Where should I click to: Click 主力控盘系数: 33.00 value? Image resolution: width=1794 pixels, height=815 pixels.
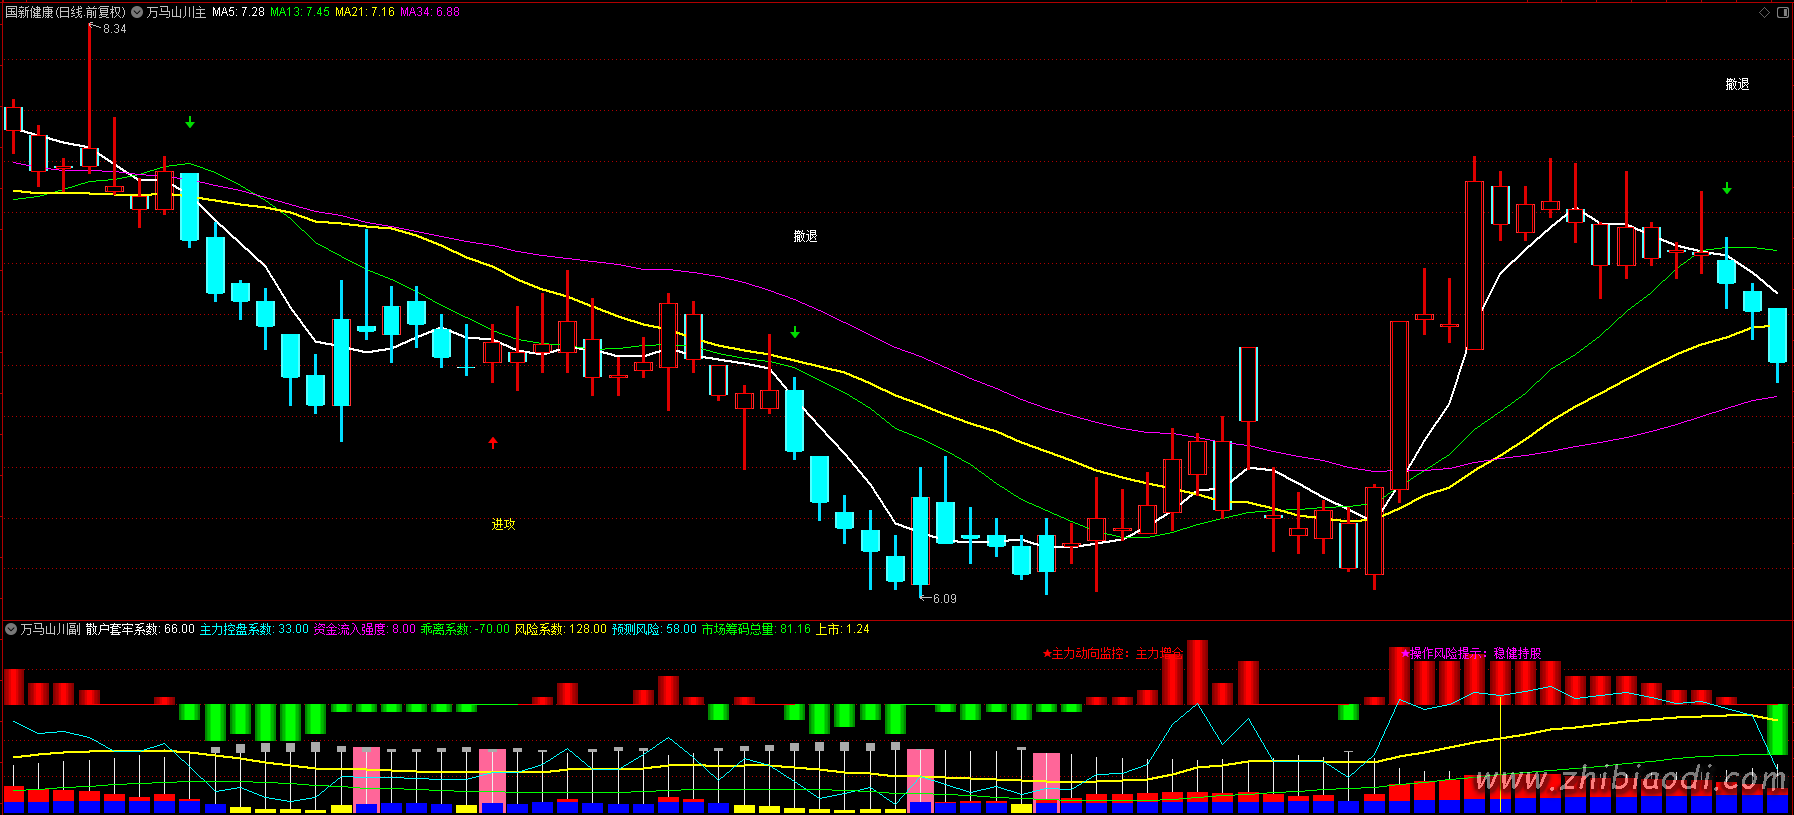(x=254, y=629)
